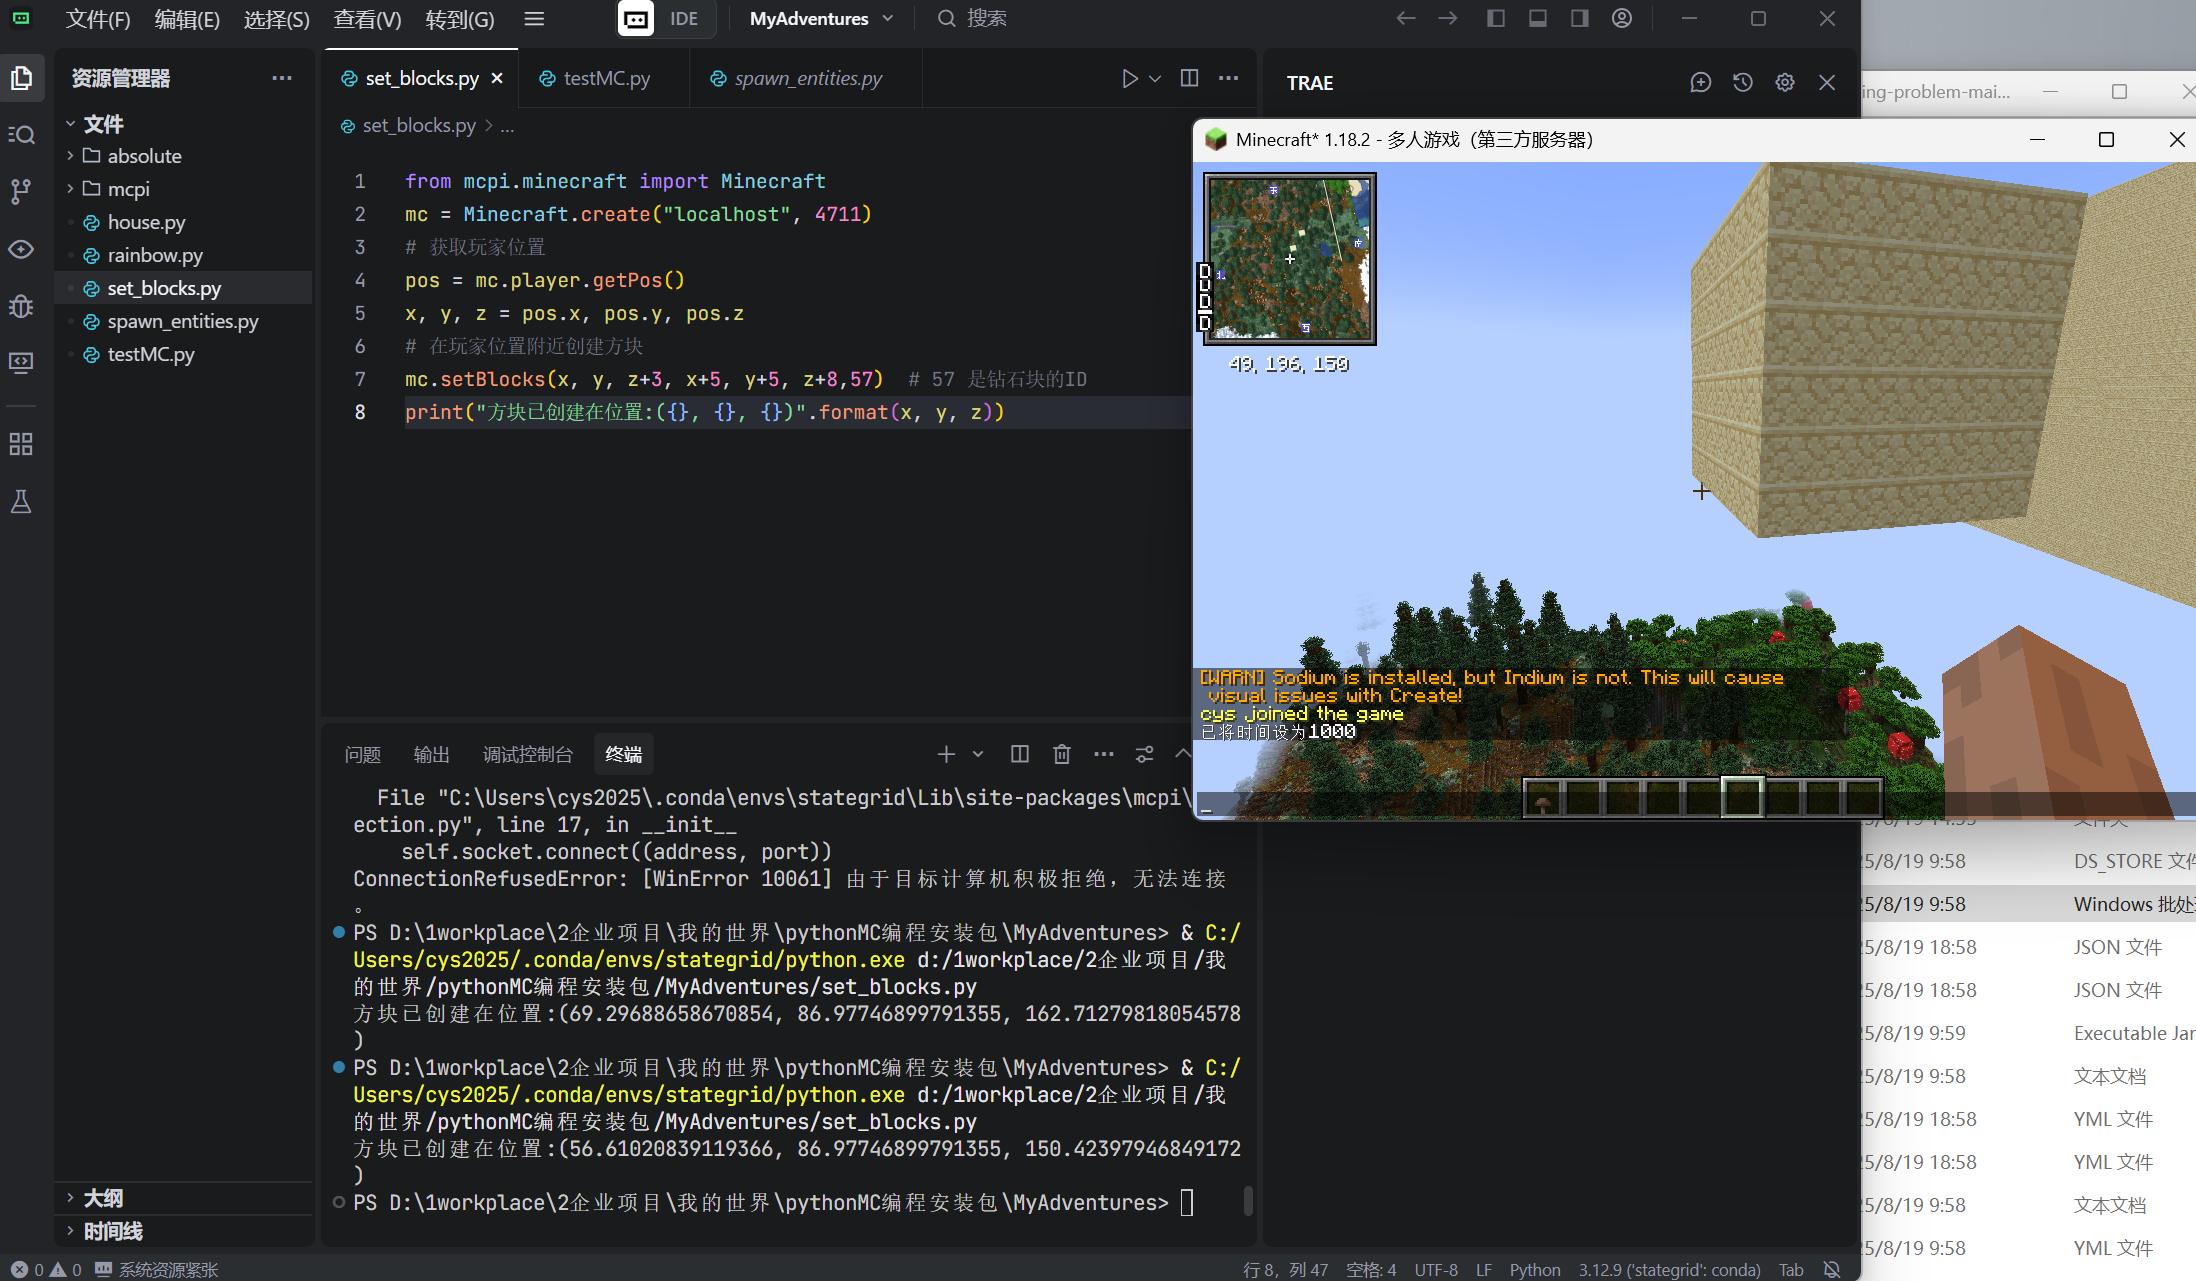Image resolution: width=2196 pixels, height=1281 pixels.
Task: Toggle the secondary sidebar layout icon
Action: coord(1580,18)
